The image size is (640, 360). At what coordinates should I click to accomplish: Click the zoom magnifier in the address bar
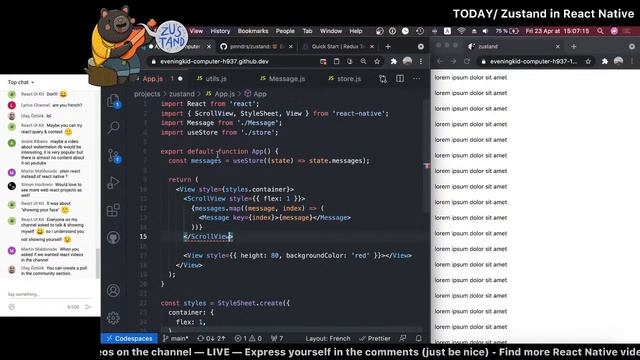[x=363, y=61]
